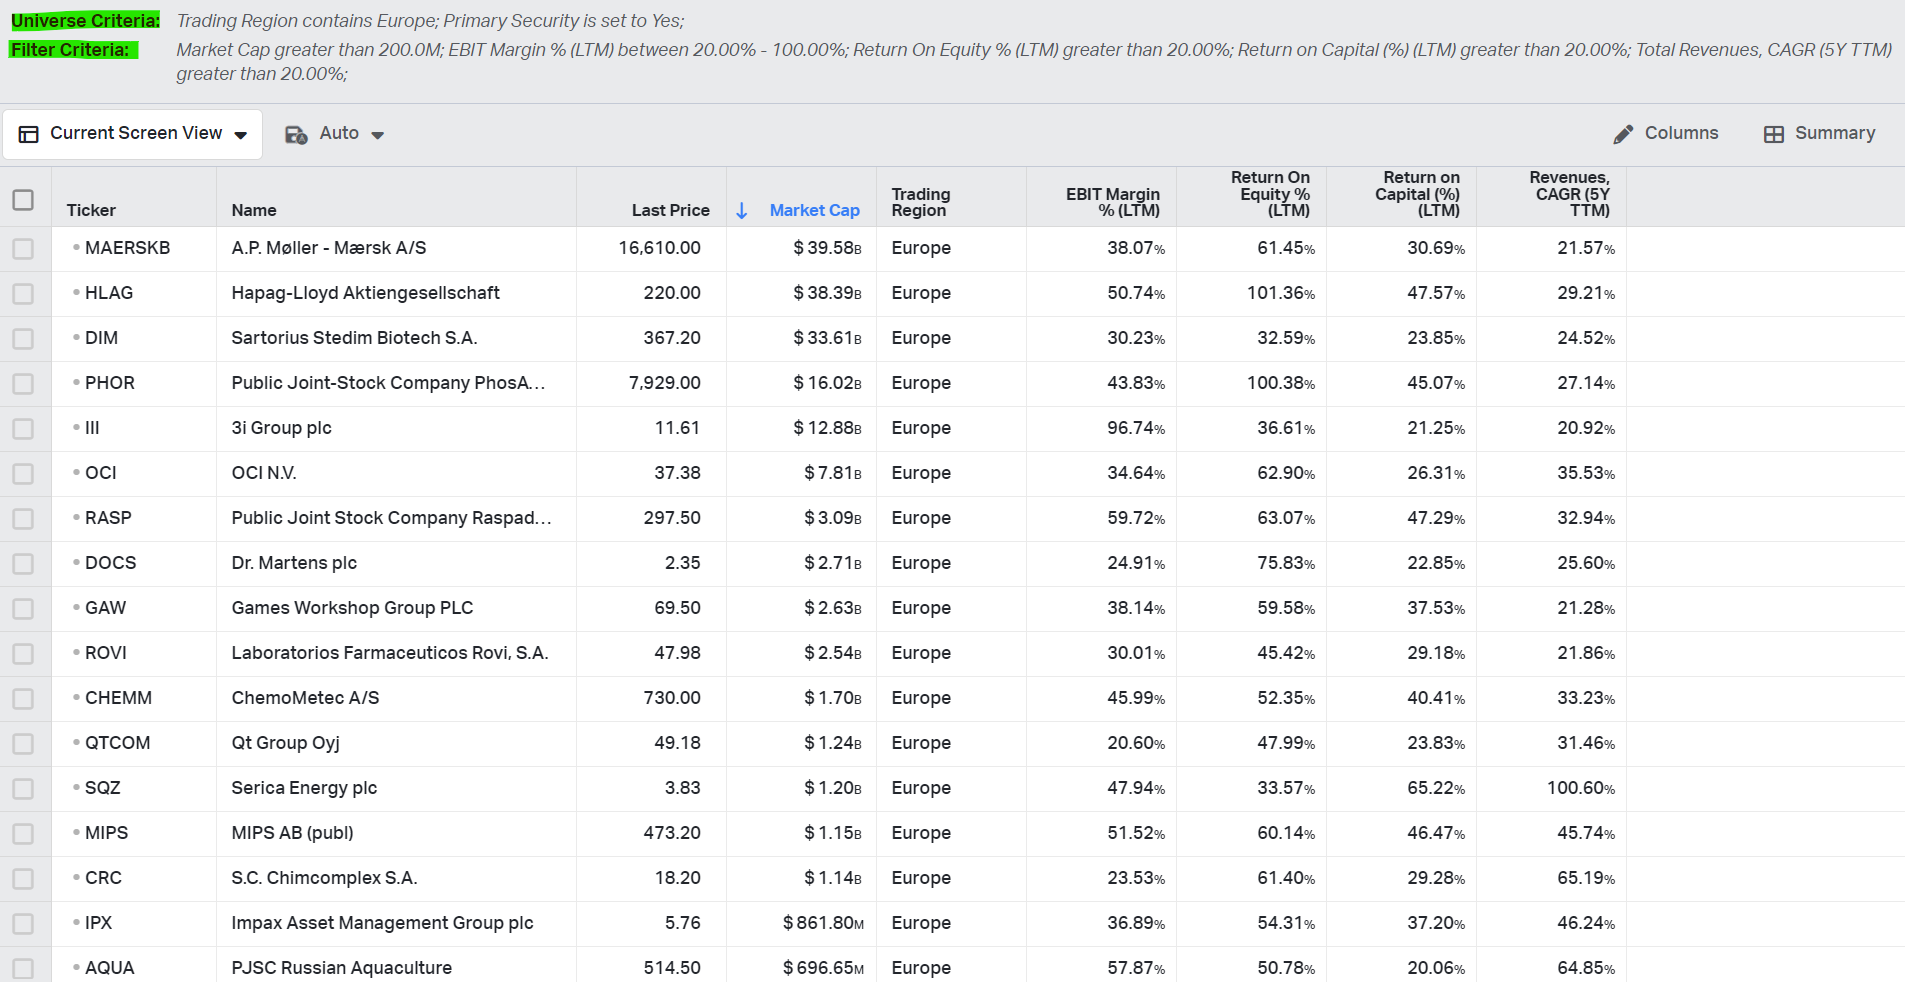Select Dr. Martens plc name
This screenshot has width=1905, height=982.
[x=294, y=563]
